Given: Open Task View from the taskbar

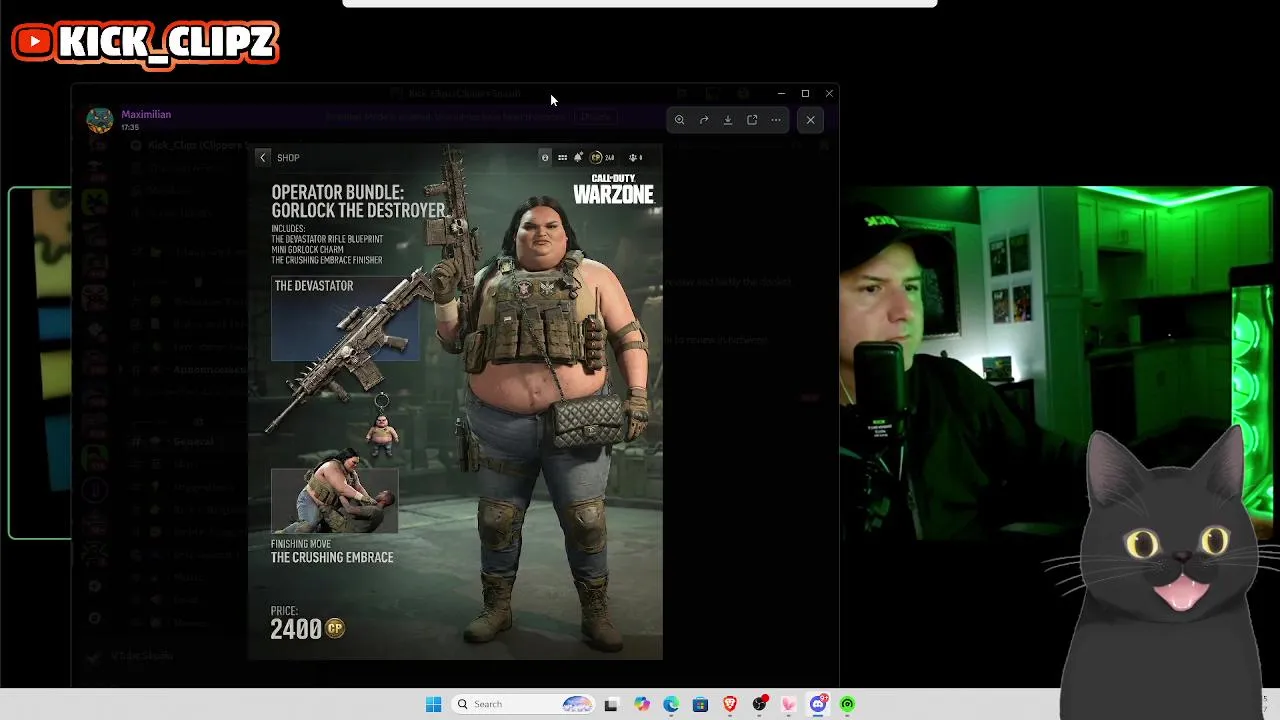Looking at the screenshot, I should (611, 704).
